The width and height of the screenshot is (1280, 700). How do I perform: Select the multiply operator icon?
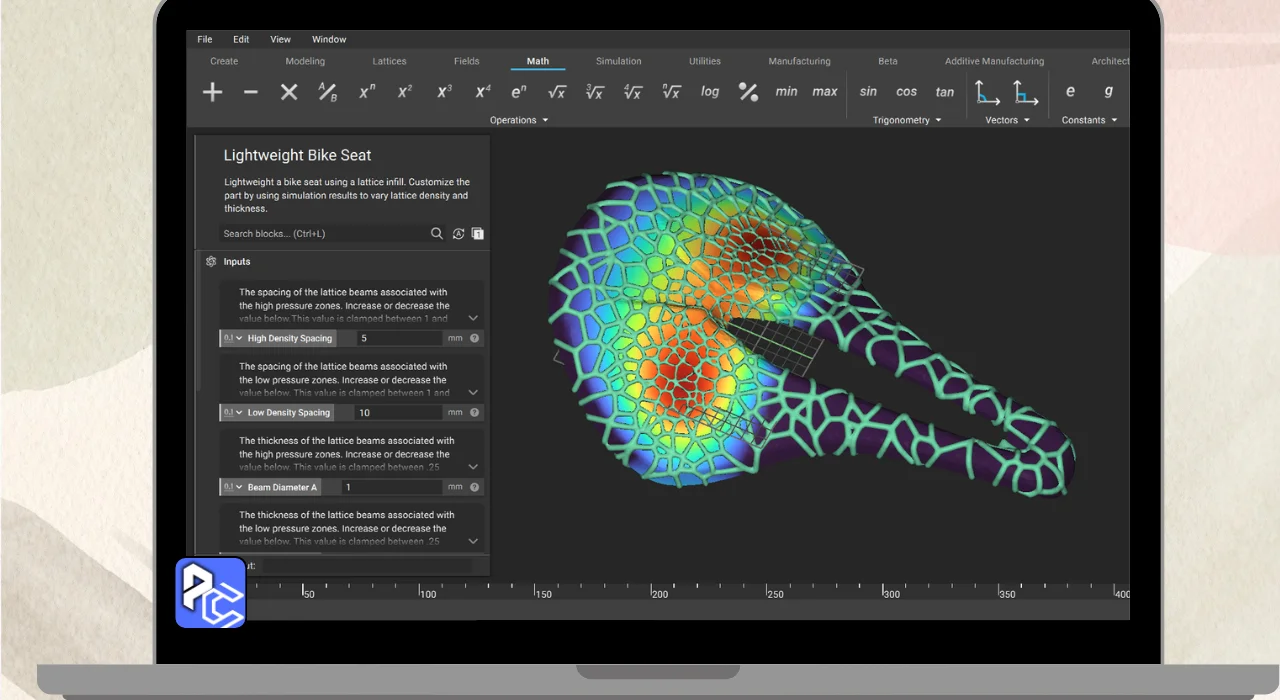[289, 92]
